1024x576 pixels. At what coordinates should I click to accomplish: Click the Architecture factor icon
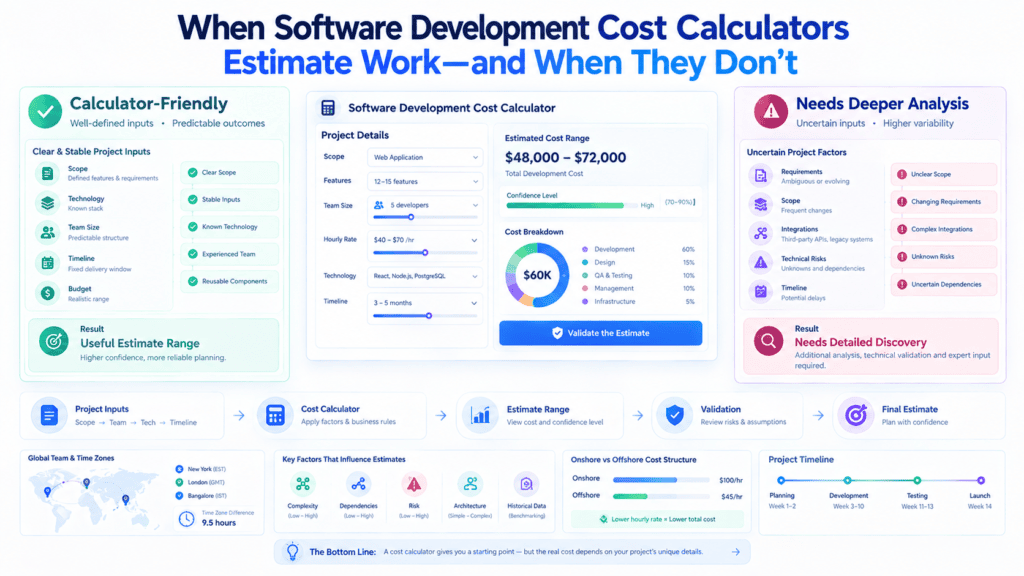pyautogui.click(x=470, y=484)
